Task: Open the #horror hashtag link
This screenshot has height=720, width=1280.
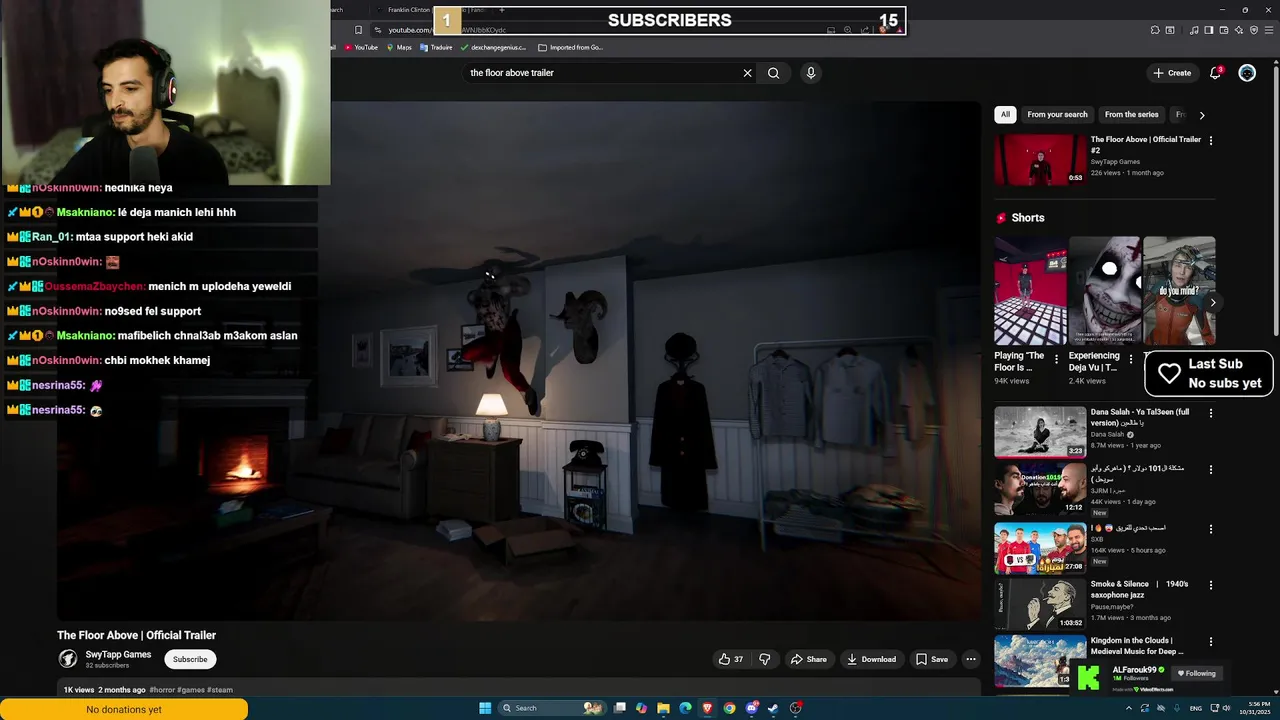Action: (162, 690)
